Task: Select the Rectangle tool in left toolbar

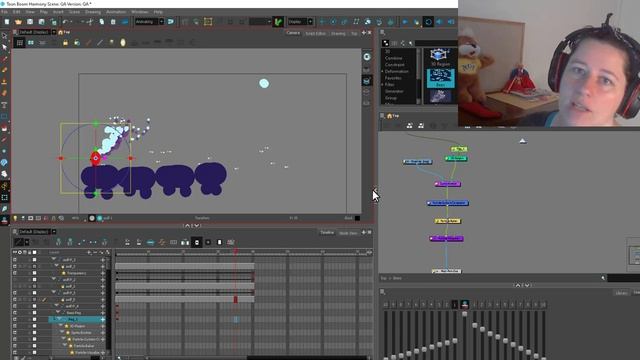Action: [4, 117]
